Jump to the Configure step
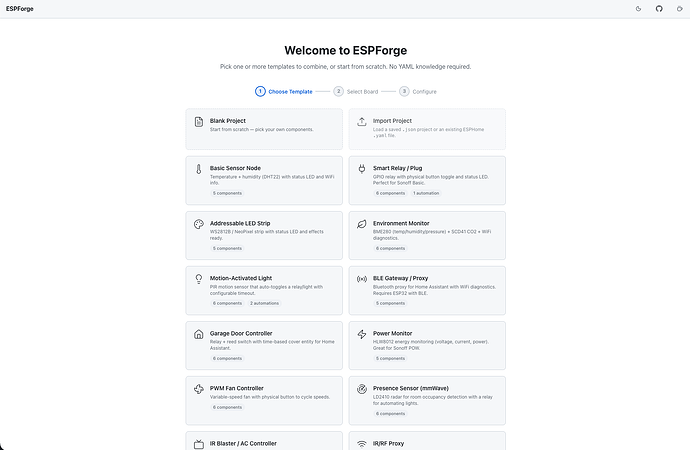Image resolution: width=690 pixels, height=450 pixels. [418, 91]
